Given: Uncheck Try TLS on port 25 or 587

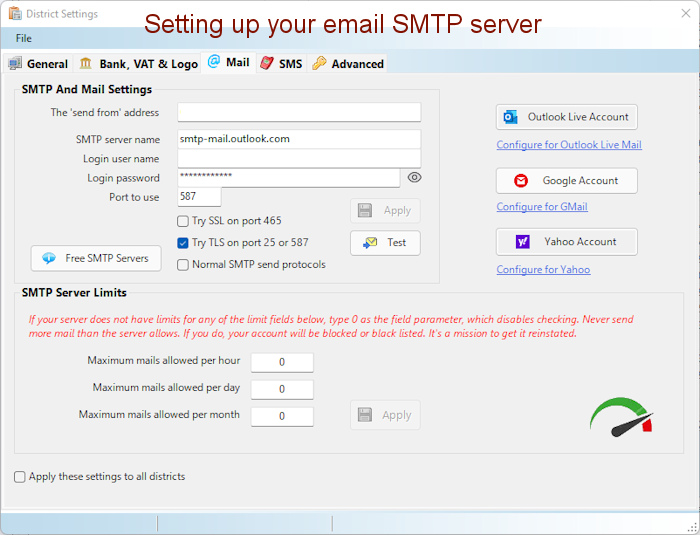Looking at the screenshot, I should 183,243.
